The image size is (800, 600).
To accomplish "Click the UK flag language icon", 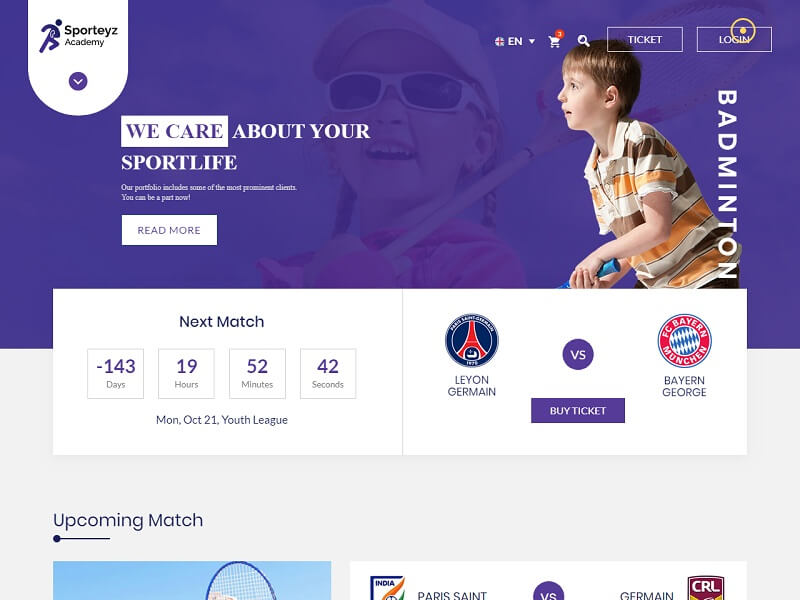I will tap(499, 41).
